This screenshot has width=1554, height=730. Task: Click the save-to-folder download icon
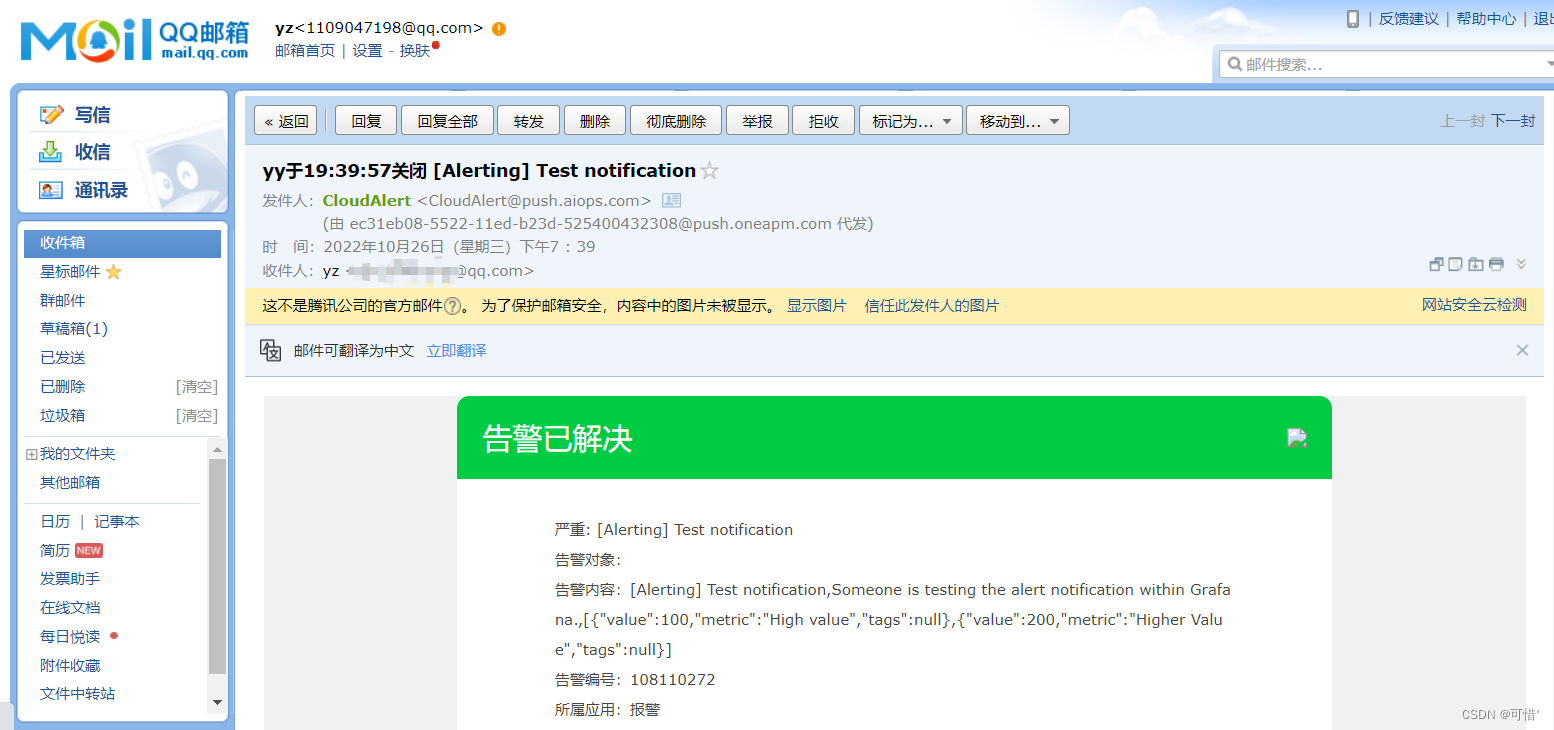1476,264
